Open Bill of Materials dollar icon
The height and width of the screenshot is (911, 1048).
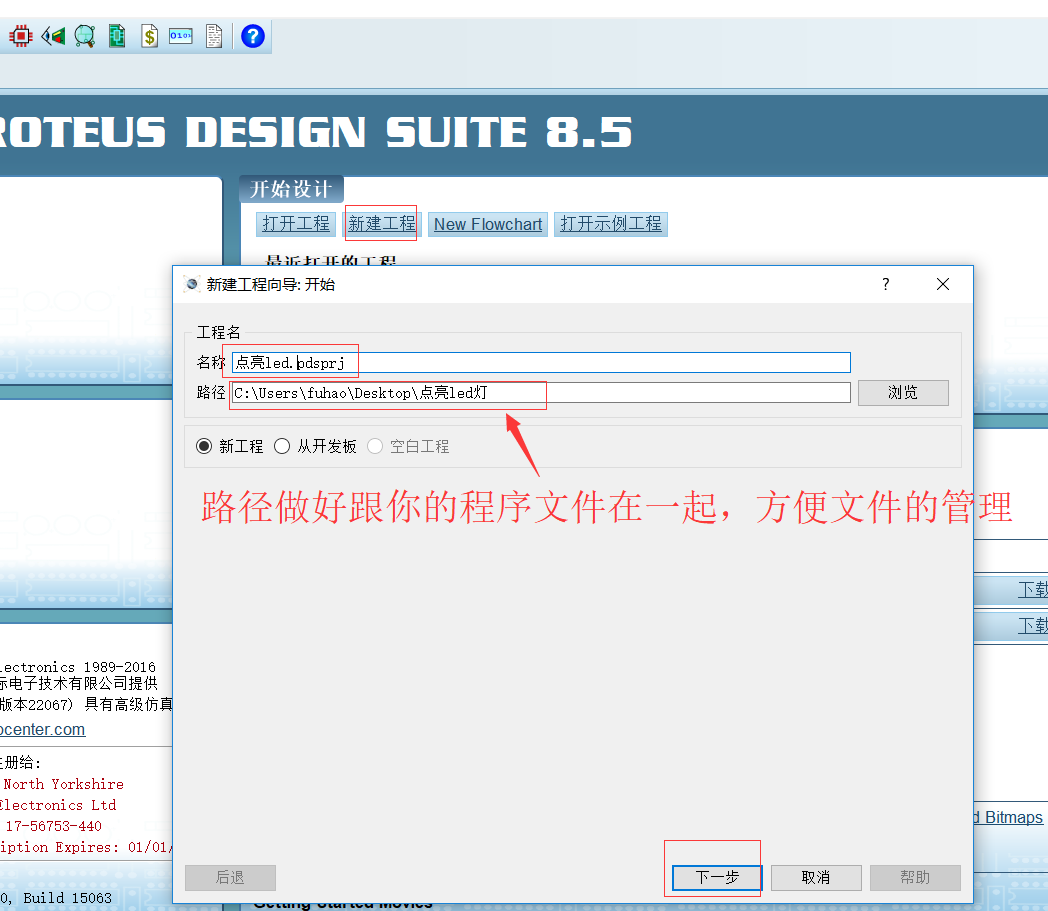(x=150, y=35)
